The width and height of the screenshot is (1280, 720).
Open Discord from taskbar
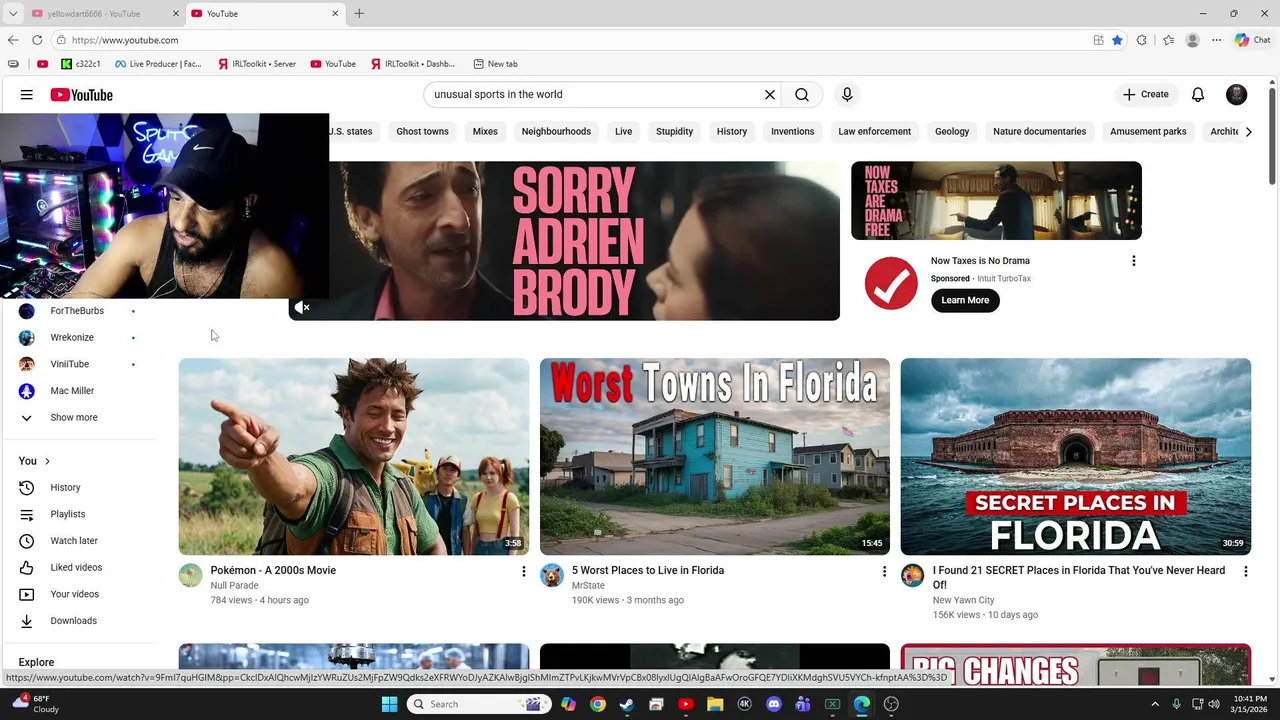(773, 704)
